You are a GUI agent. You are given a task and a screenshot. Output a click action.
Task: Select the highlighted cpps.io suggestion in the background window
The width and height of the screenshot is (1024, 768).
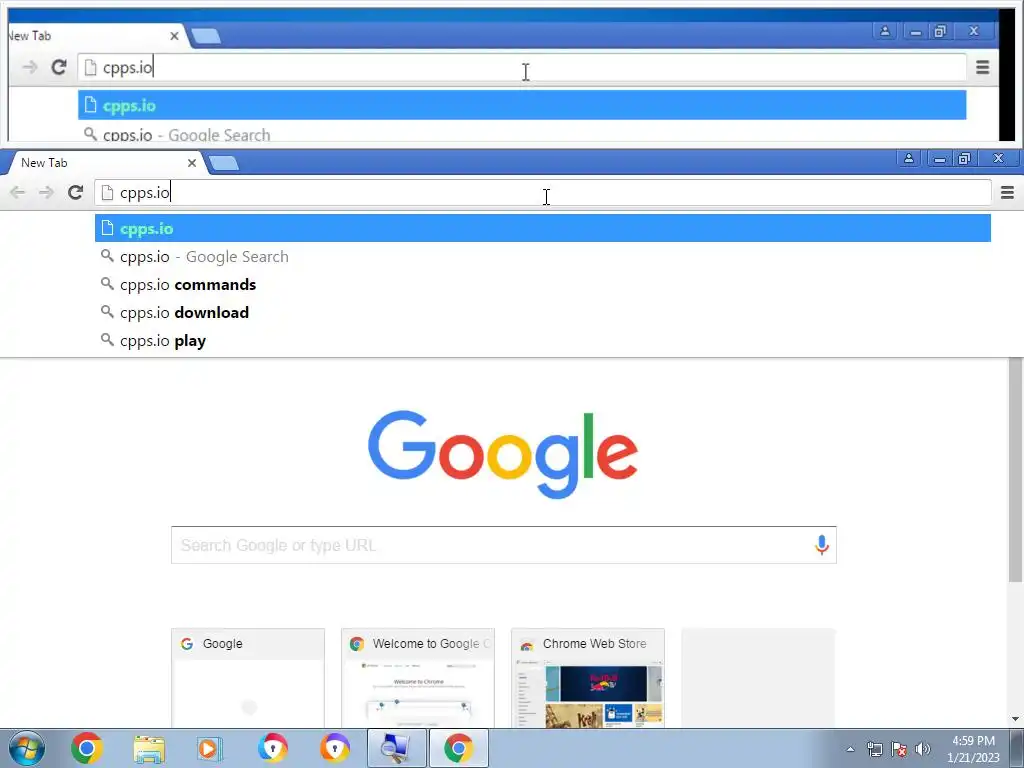522,105
